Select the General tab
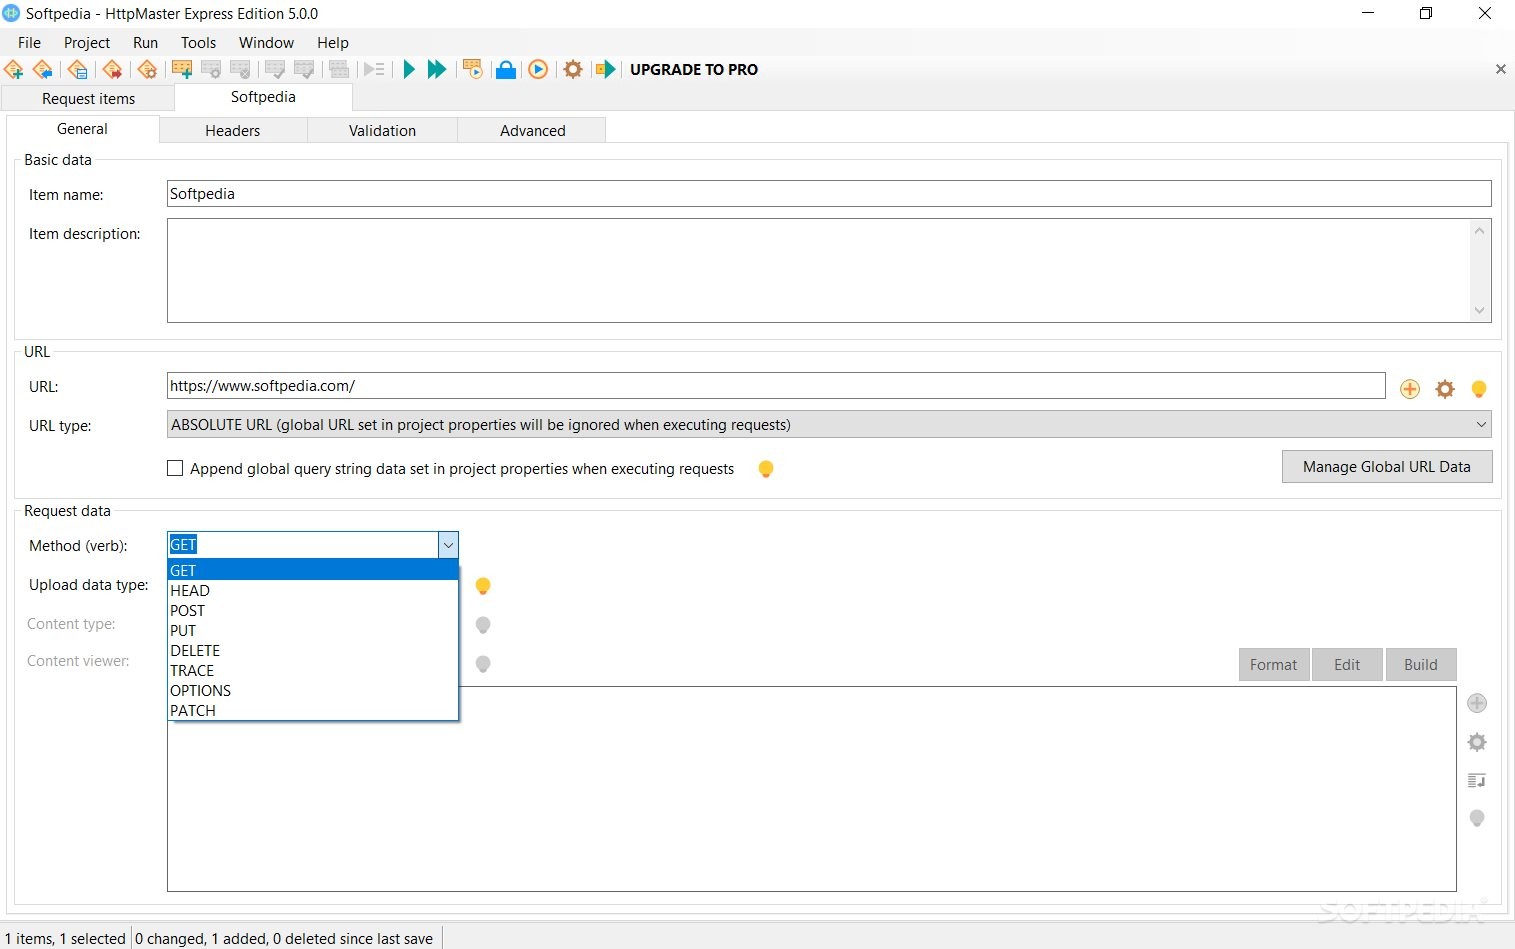1515x949 pixels. (82, 129)
